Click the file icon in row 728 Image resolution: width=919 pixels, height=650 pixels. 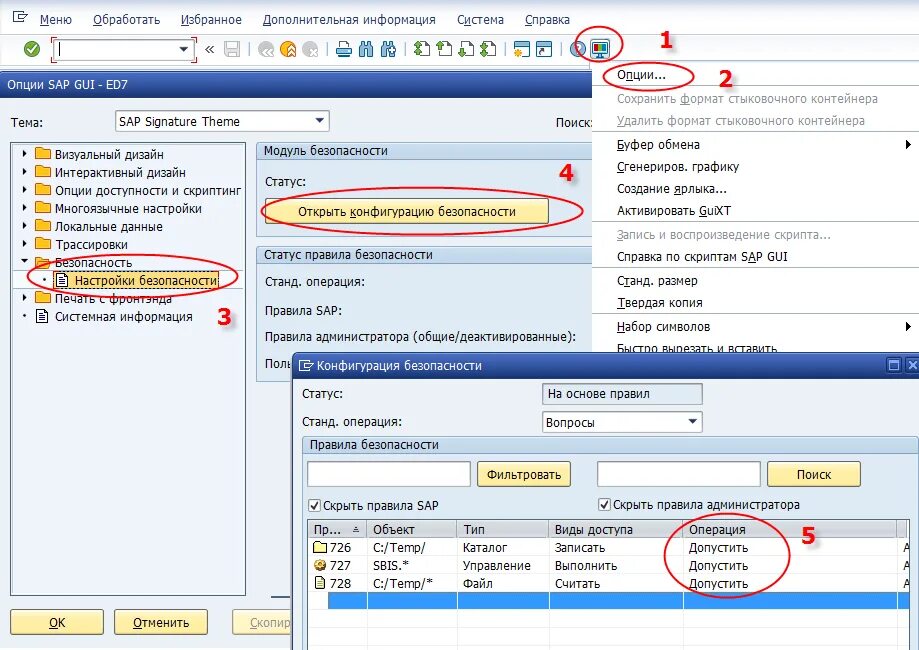pyautogui.click(x=320, y=583)
